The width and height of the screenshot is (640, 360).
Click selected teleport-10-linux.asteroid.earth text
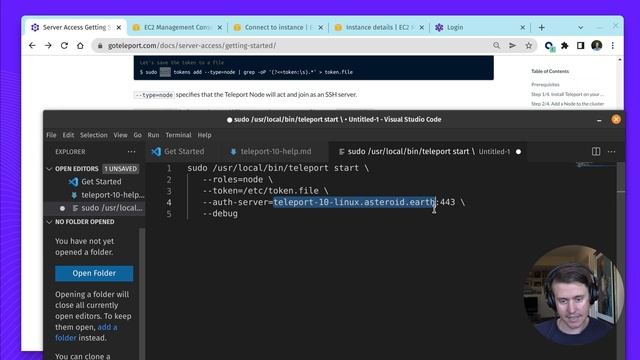coord(354,202)
